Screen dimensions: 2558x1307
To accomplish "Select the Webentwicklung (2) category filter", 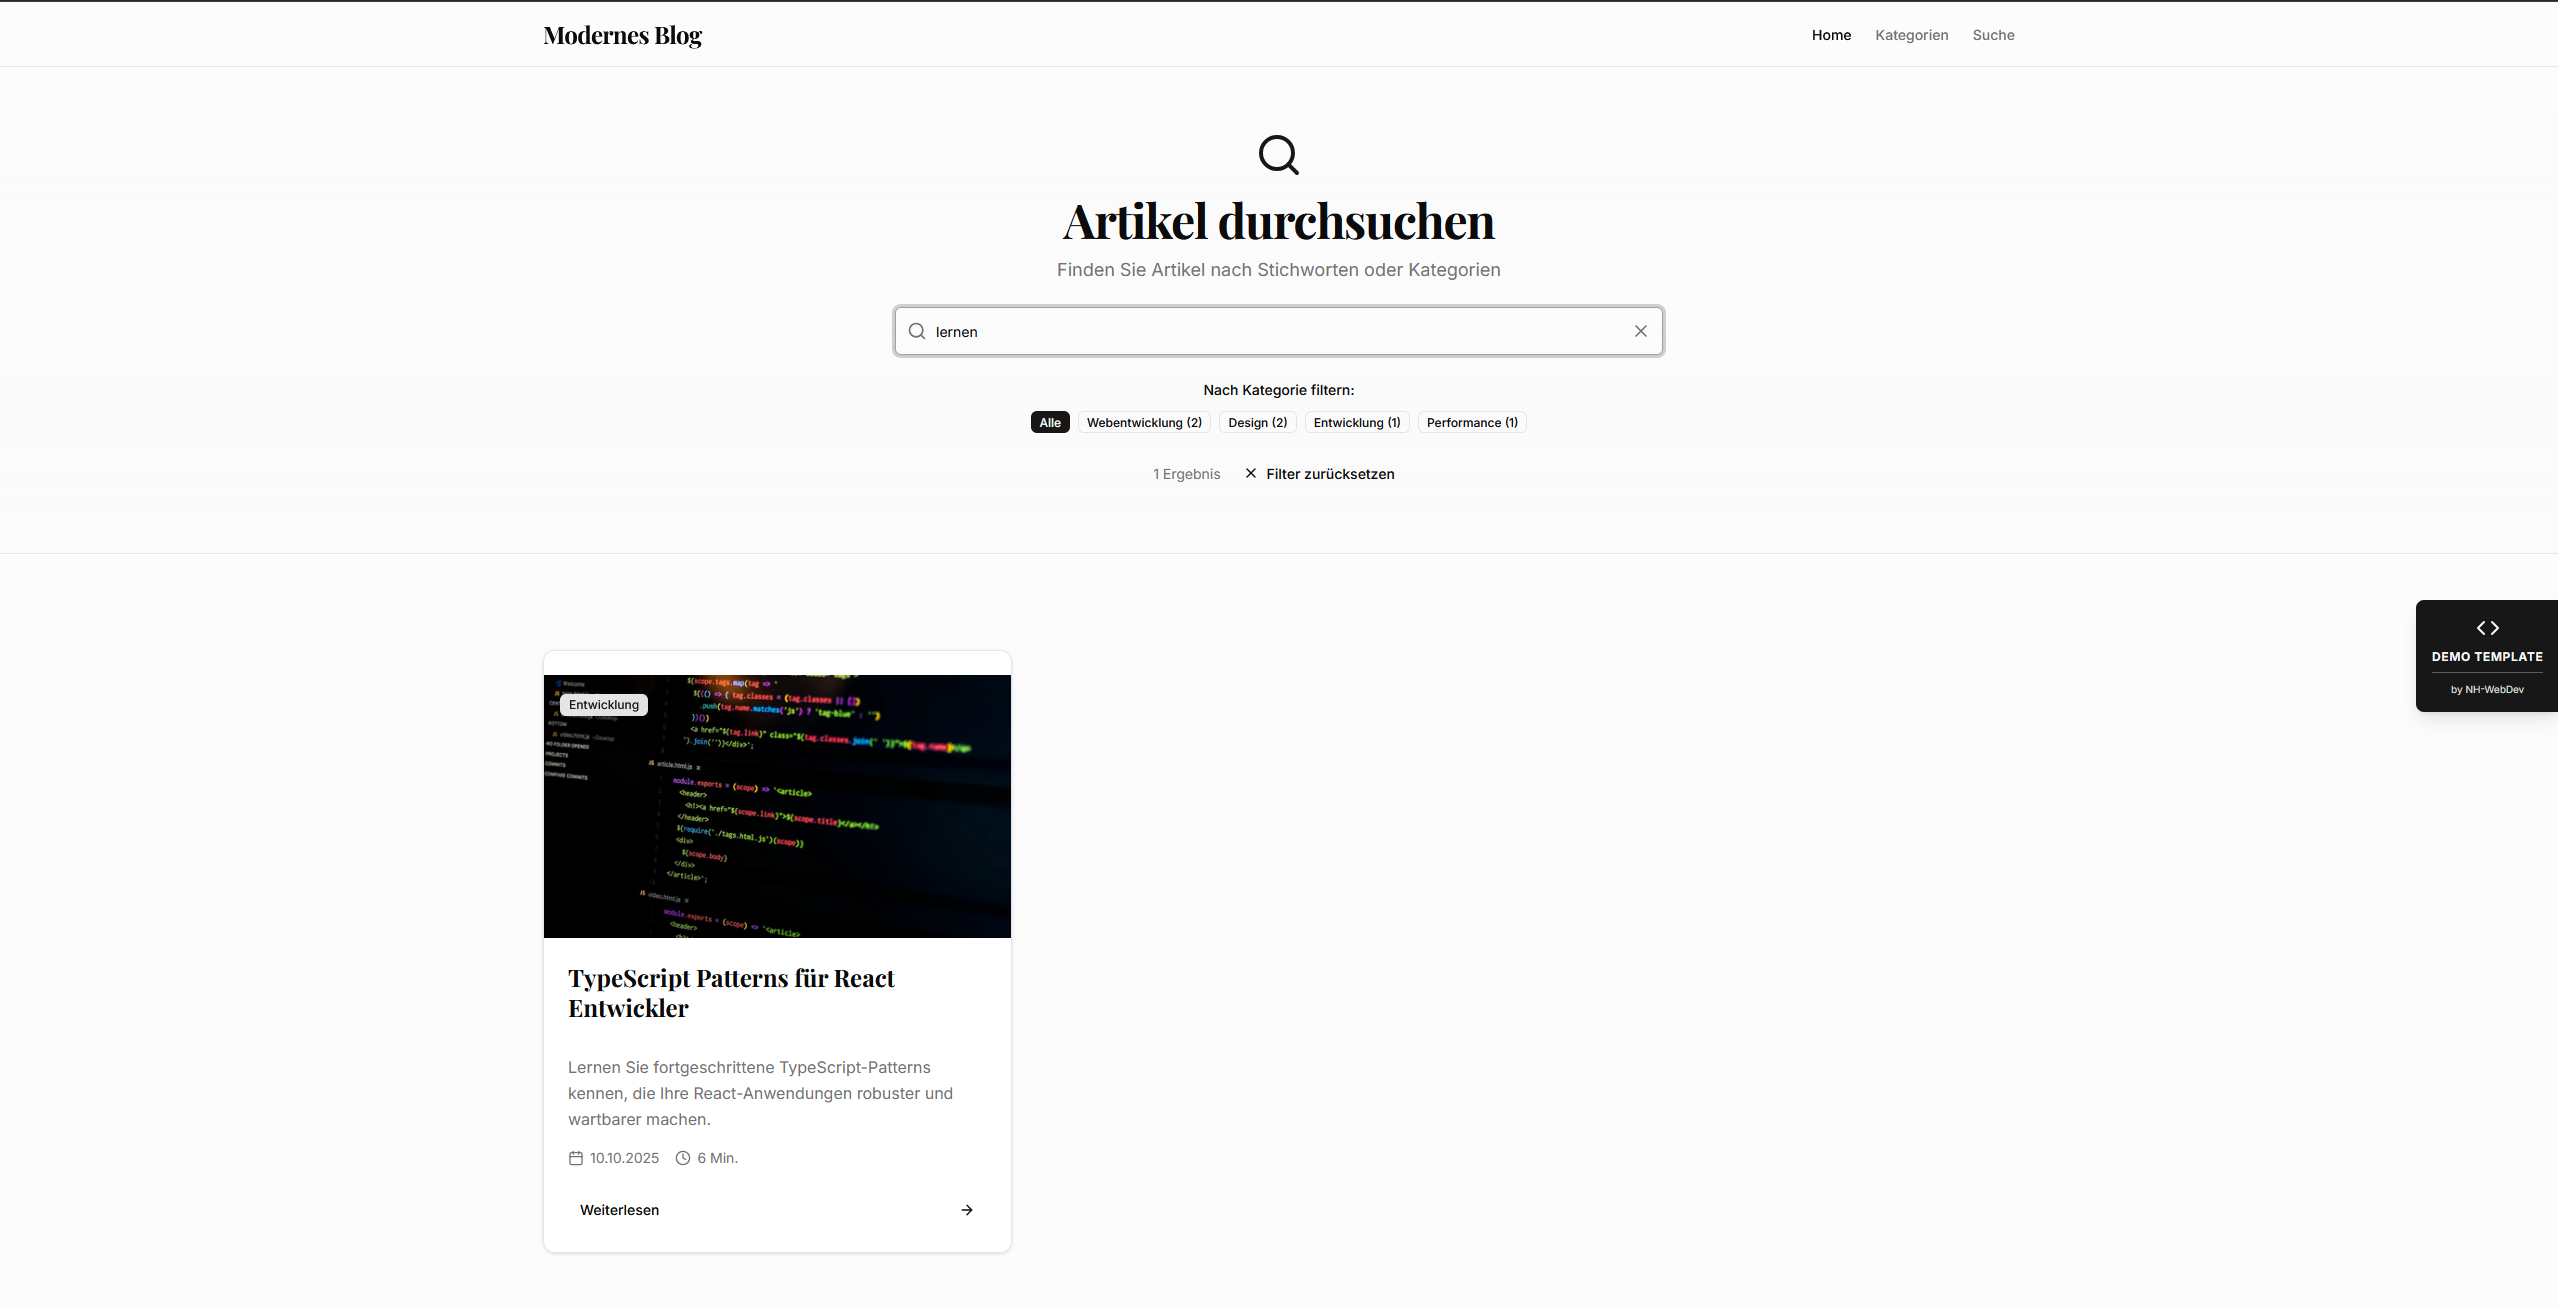I will click(x=1144, y=422).
